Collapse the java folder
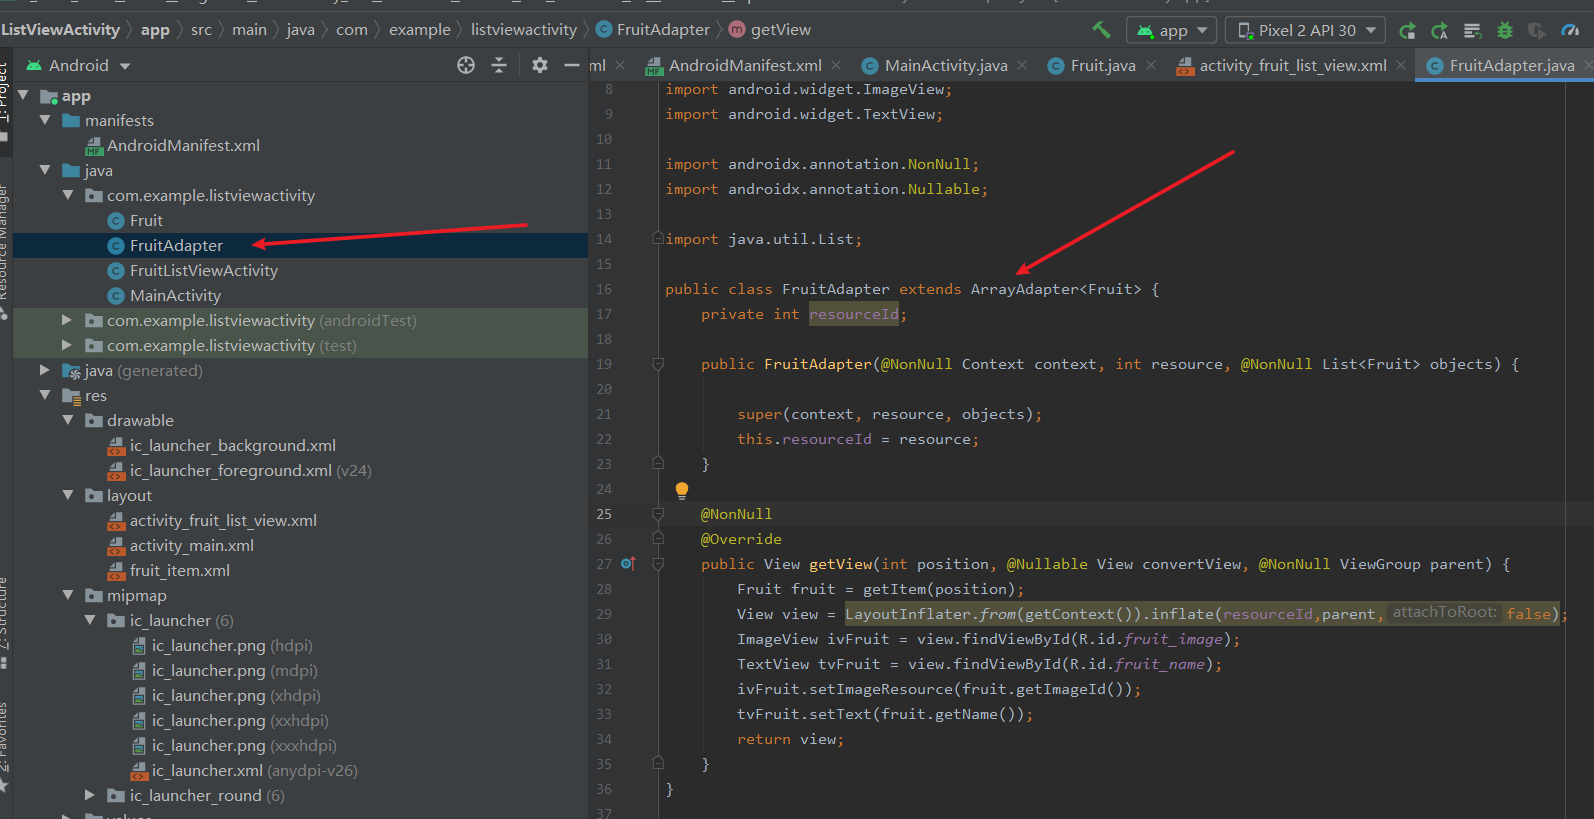Screen dimensions: 1594x819 [x=45, y=170]
